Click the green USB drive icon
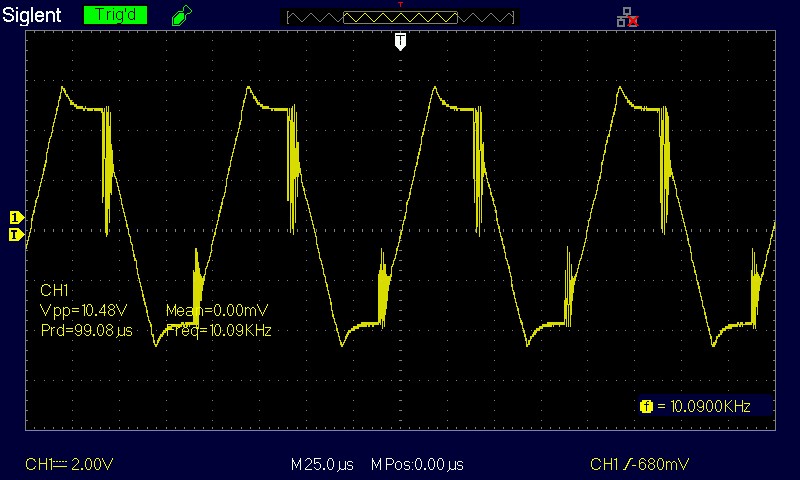 pyautogui.click(x=180, y=16)
